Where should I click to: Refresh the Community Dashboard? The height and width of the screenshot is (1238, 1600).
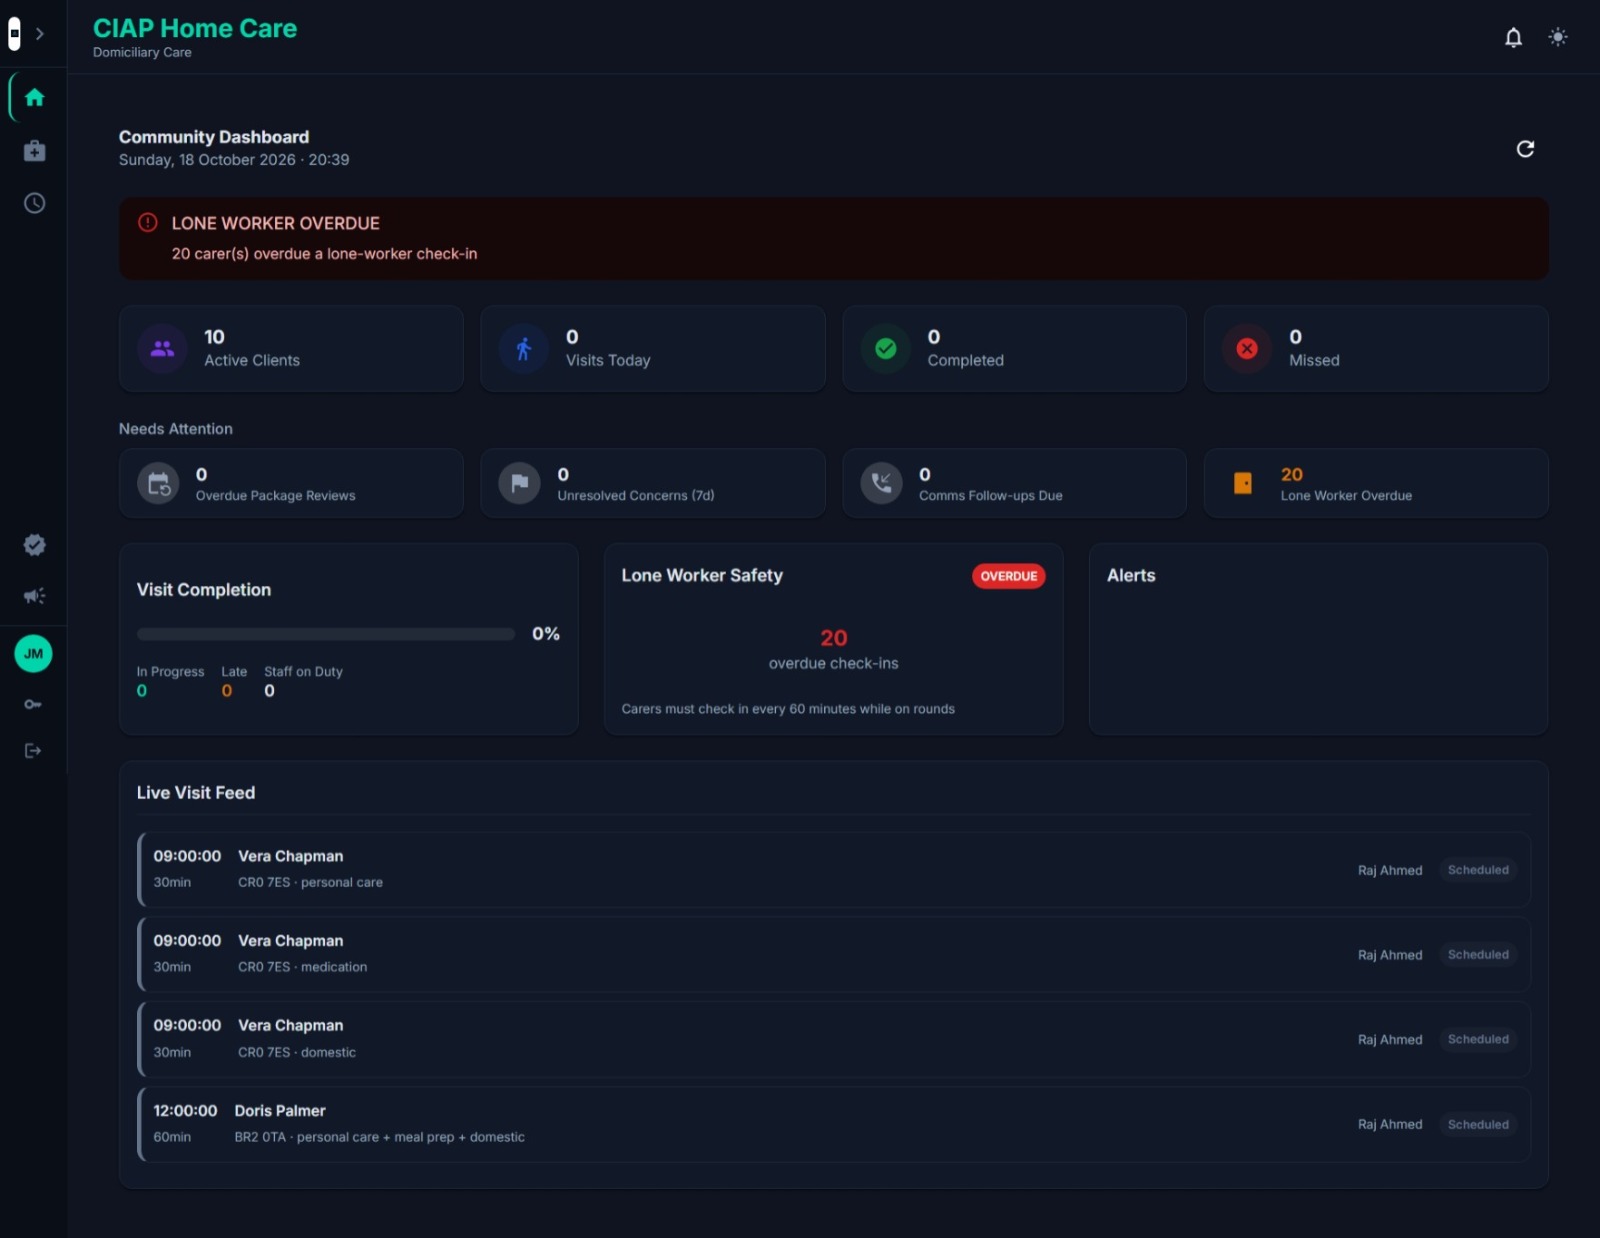(1525, 149)
